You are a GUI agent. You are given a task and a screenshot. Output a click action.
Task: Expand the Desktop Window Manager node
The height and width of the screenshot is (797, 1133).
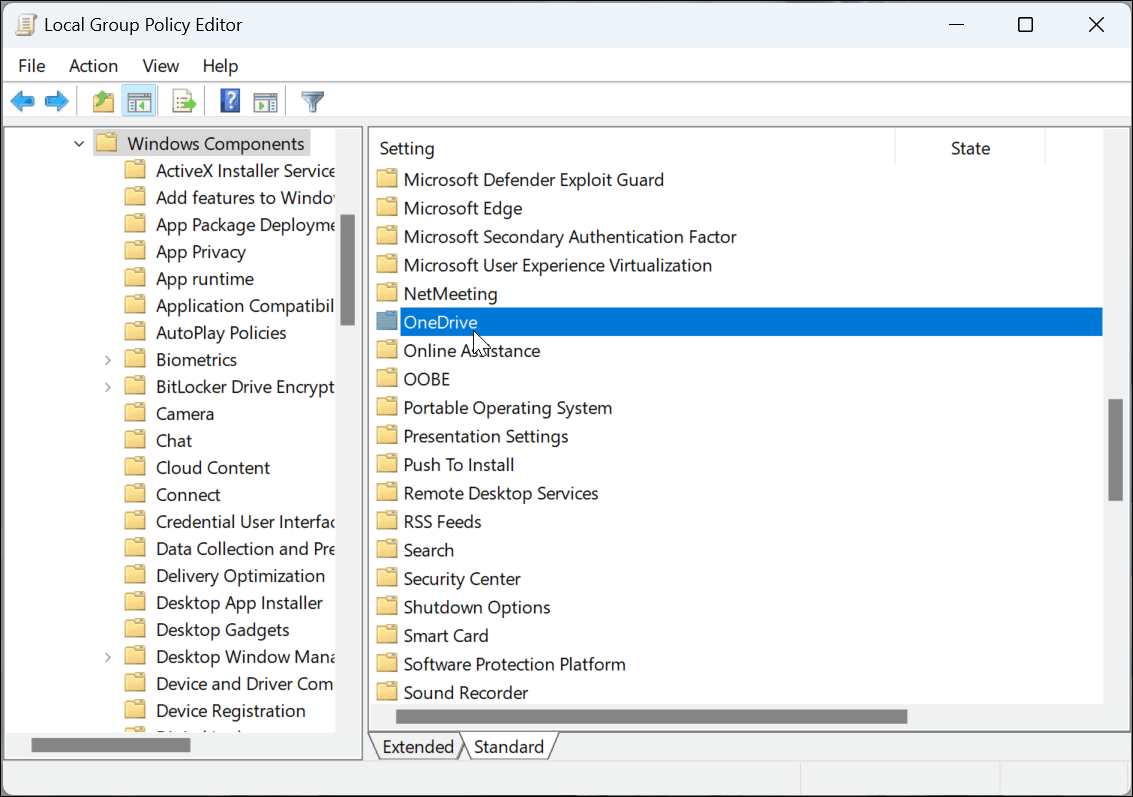[108, 656]
